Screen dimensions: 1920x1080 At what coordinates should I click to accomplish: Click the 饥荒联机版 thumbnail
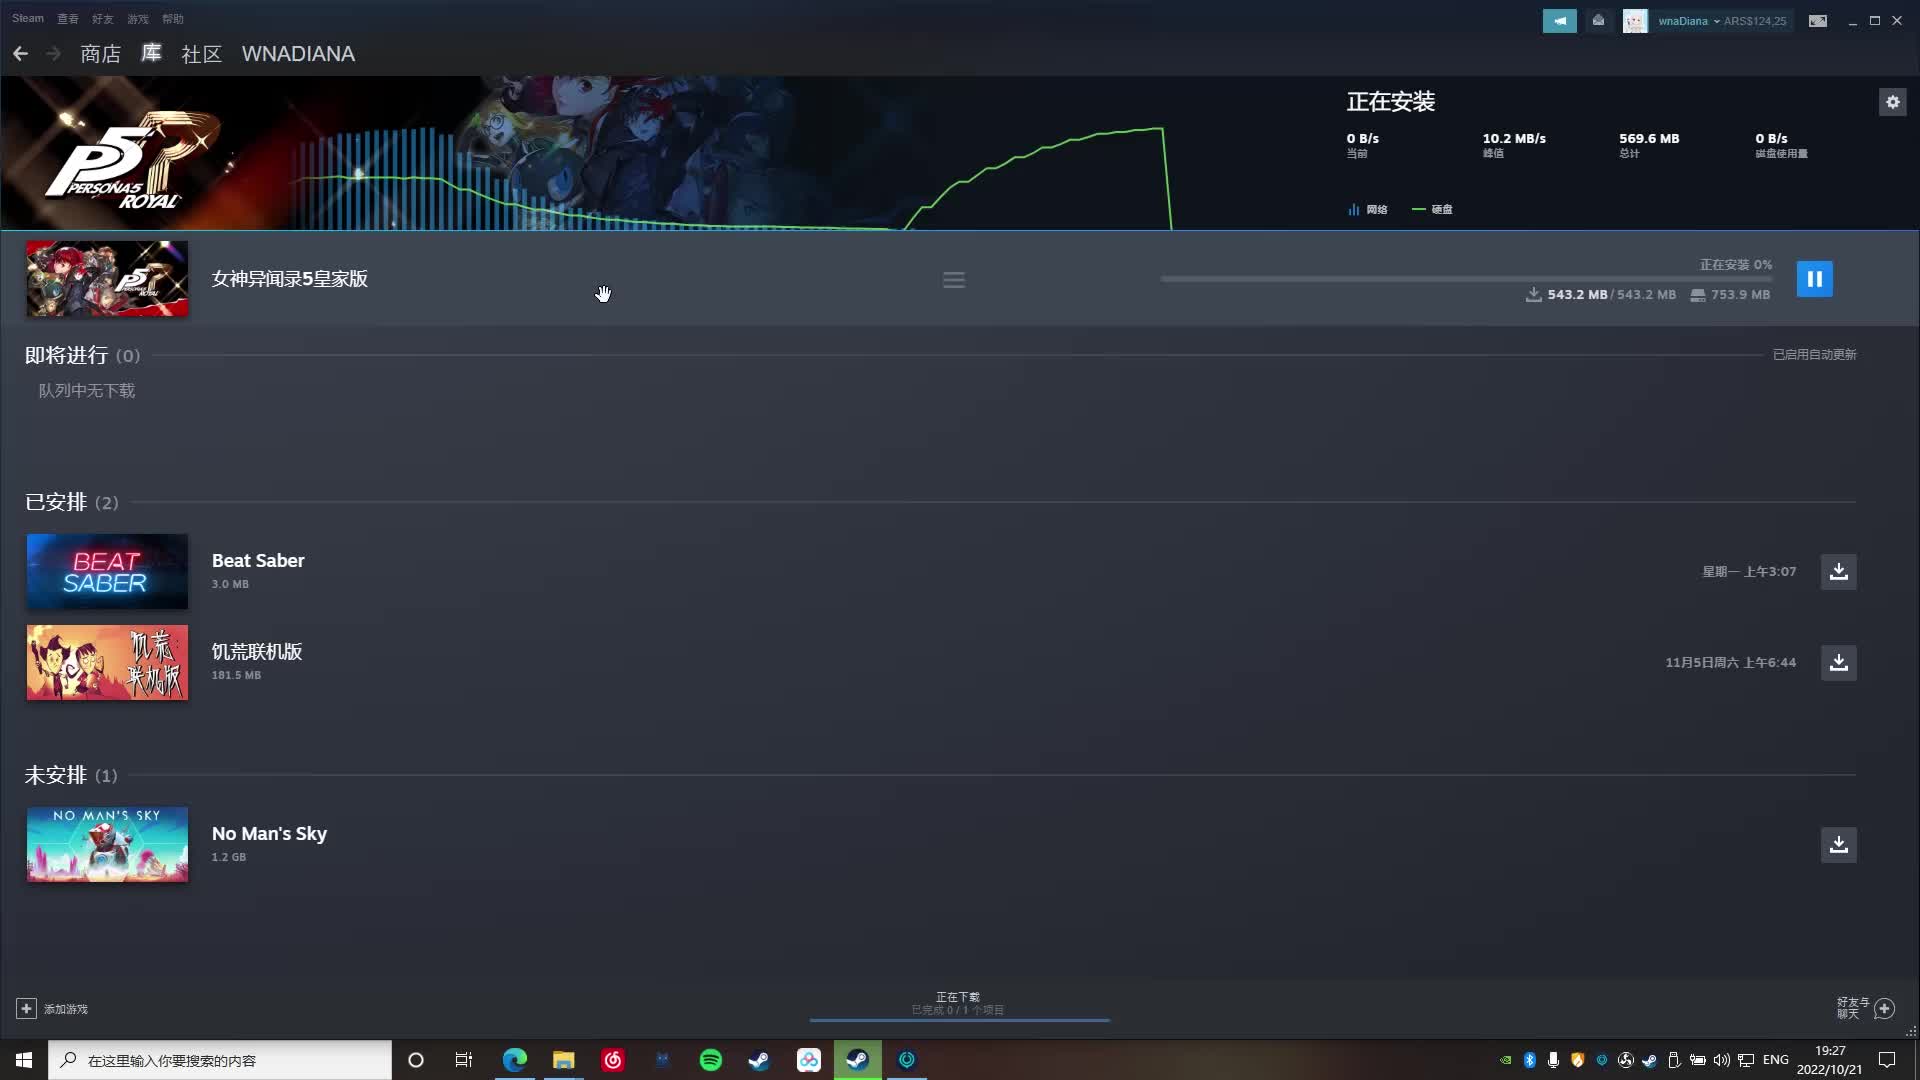coord(107,663)
